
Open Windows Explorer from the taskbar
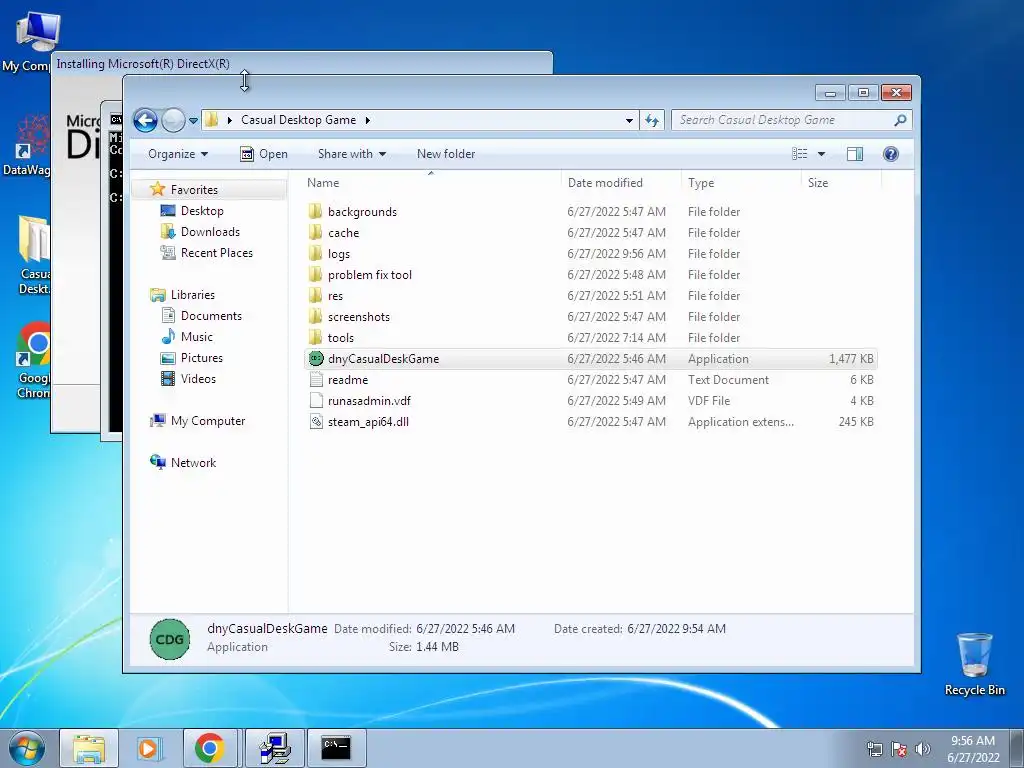click(89, 748)
